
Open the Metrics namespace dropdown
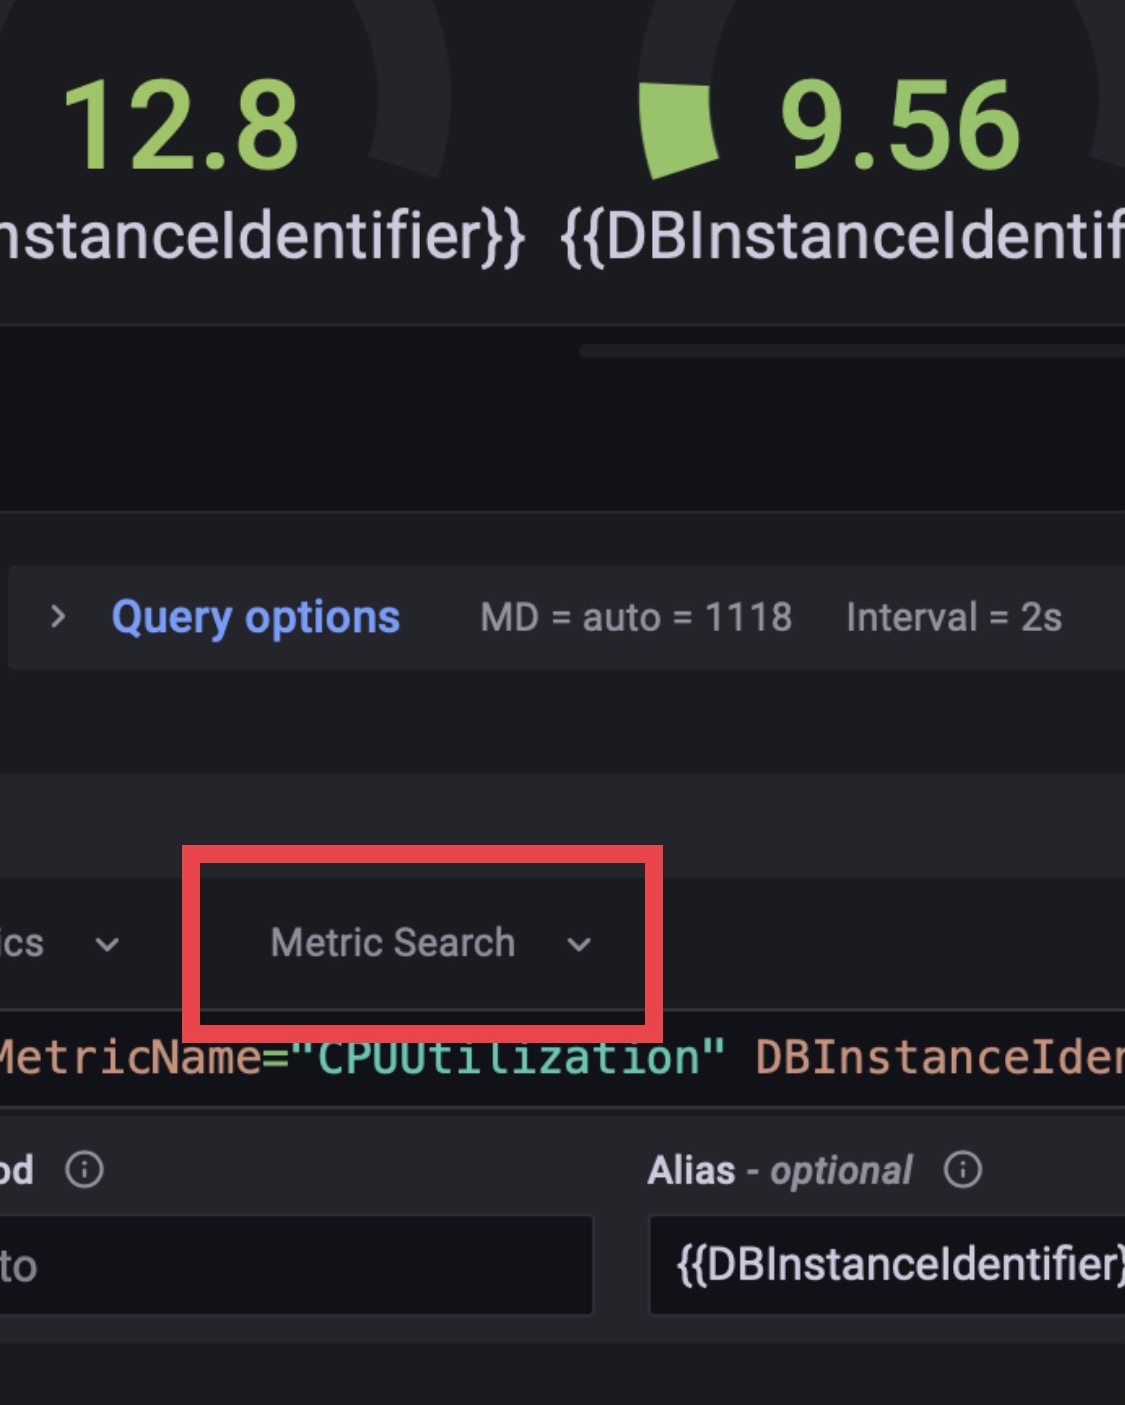(x=60, y=944)
